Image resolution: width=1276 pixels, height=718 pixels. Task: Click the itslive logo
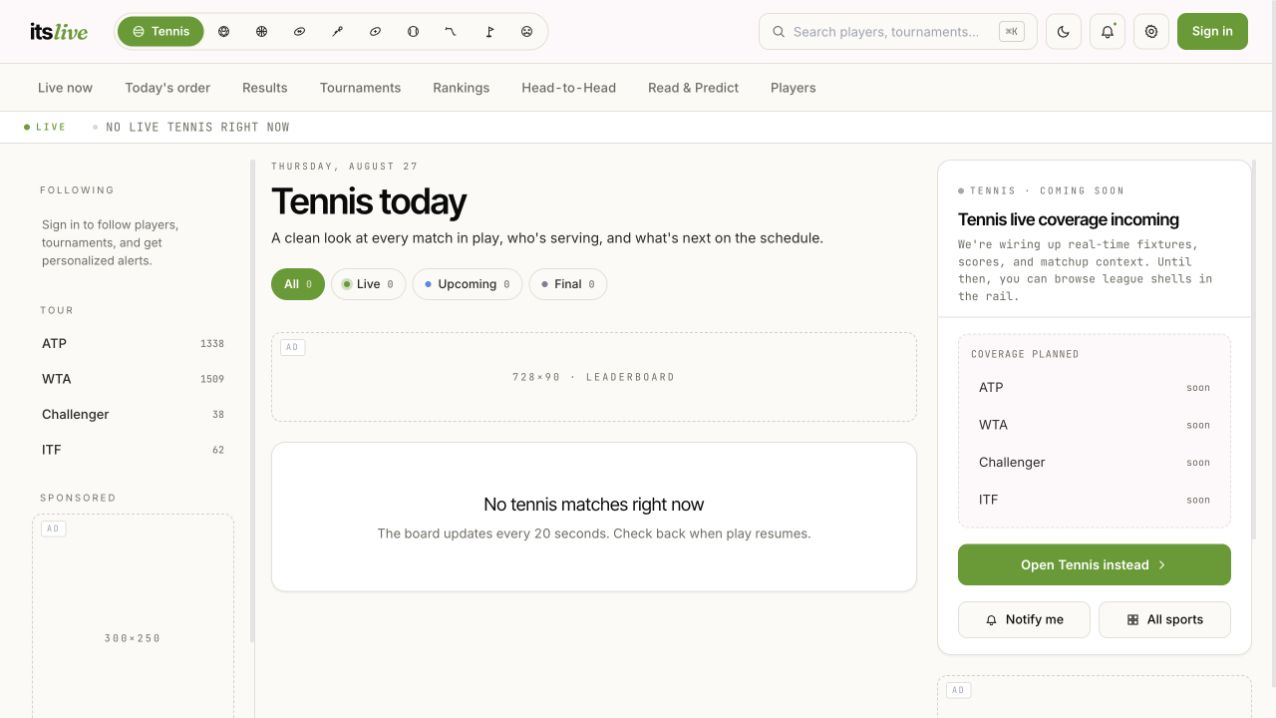(59, 31)
